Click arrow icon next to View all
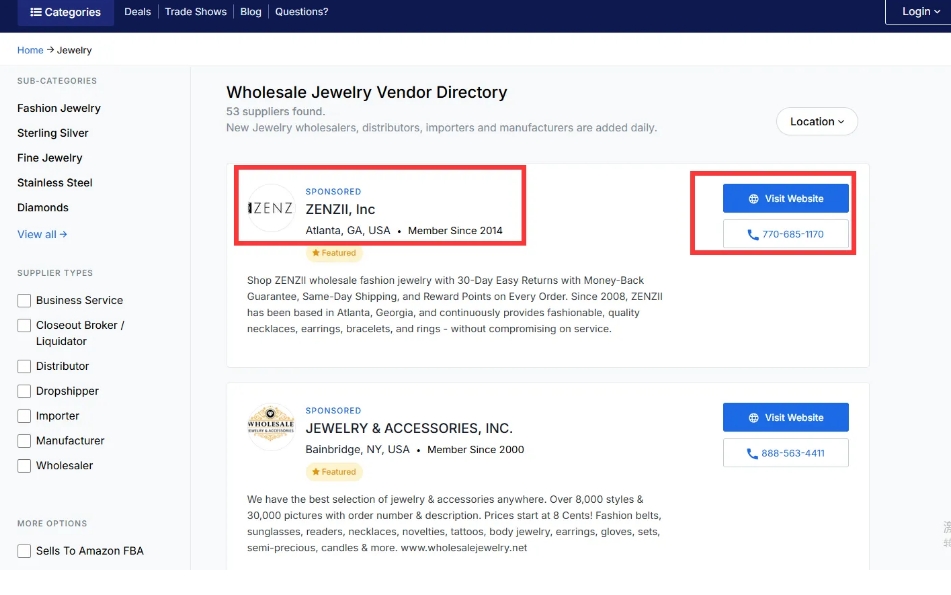 tap(63, 234)
